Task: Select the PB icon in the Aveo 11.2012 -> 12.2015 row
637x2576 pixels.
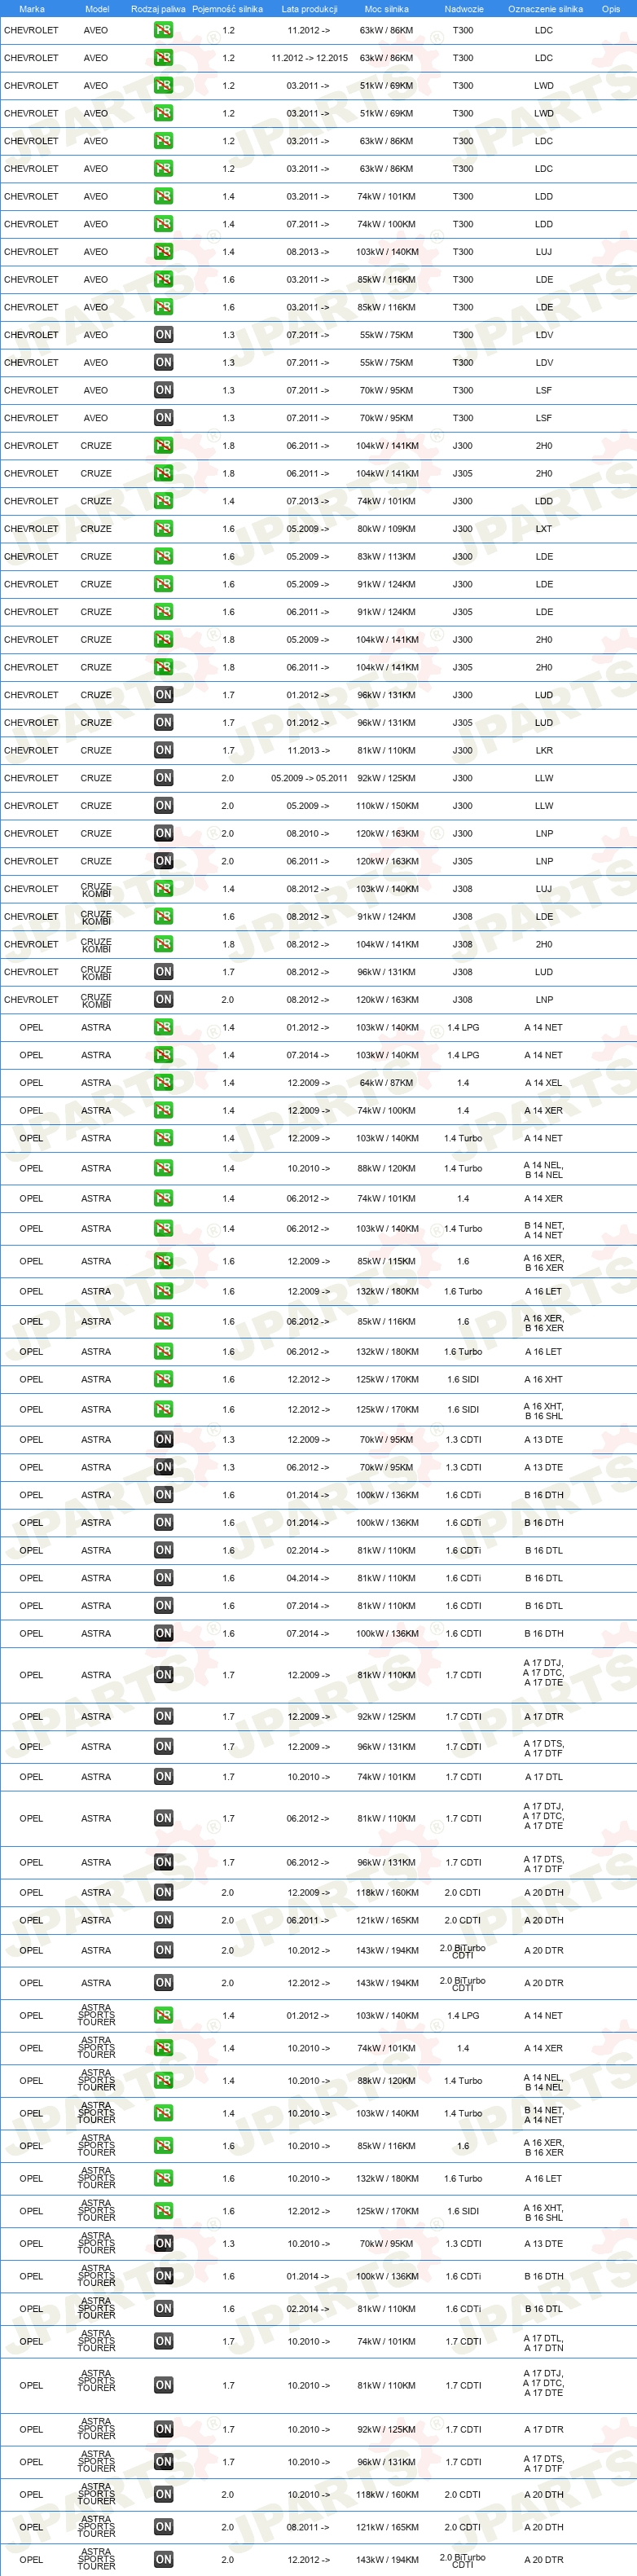Action: tap(163, 58)
